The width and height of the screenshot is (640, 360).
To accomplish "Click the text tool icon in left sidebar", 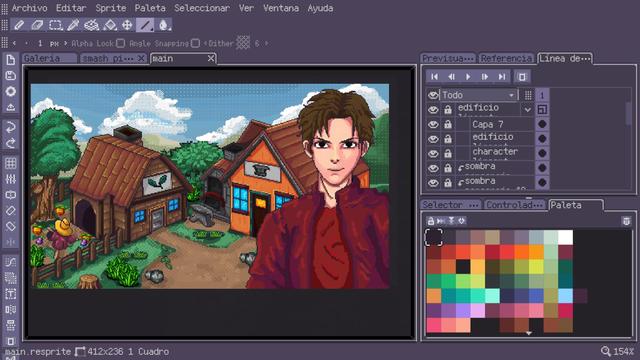I will pos(11,294).
